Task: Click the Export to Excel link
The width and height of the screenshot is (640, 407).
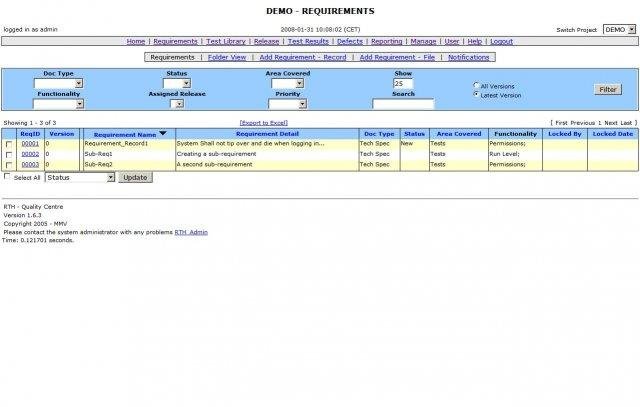Action: pos(262,122)
